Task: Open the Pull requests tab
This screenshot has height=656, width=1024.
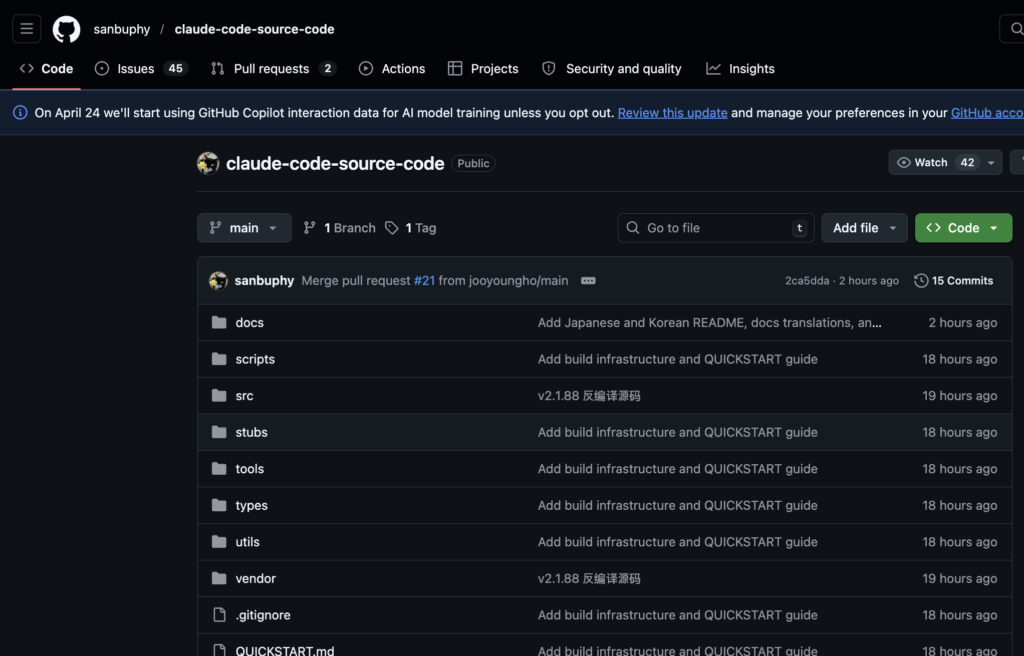Action: tap(273, 69)
